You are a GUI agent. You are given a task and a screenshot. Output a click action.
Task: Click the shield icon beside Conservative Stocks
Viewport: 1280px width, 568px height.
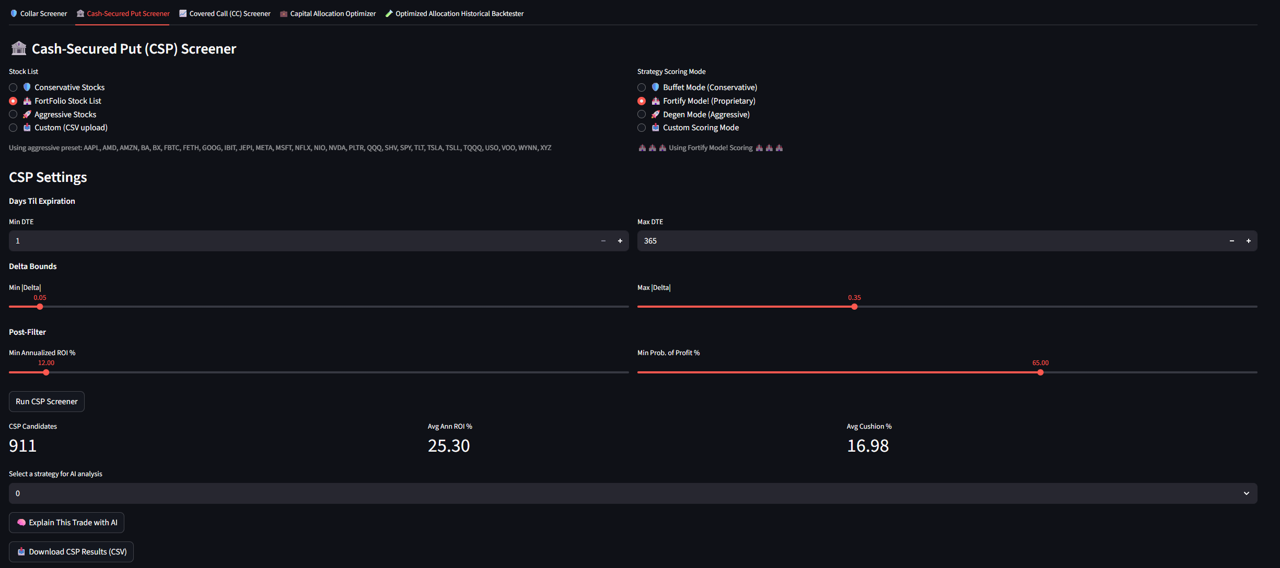(27, 88)
